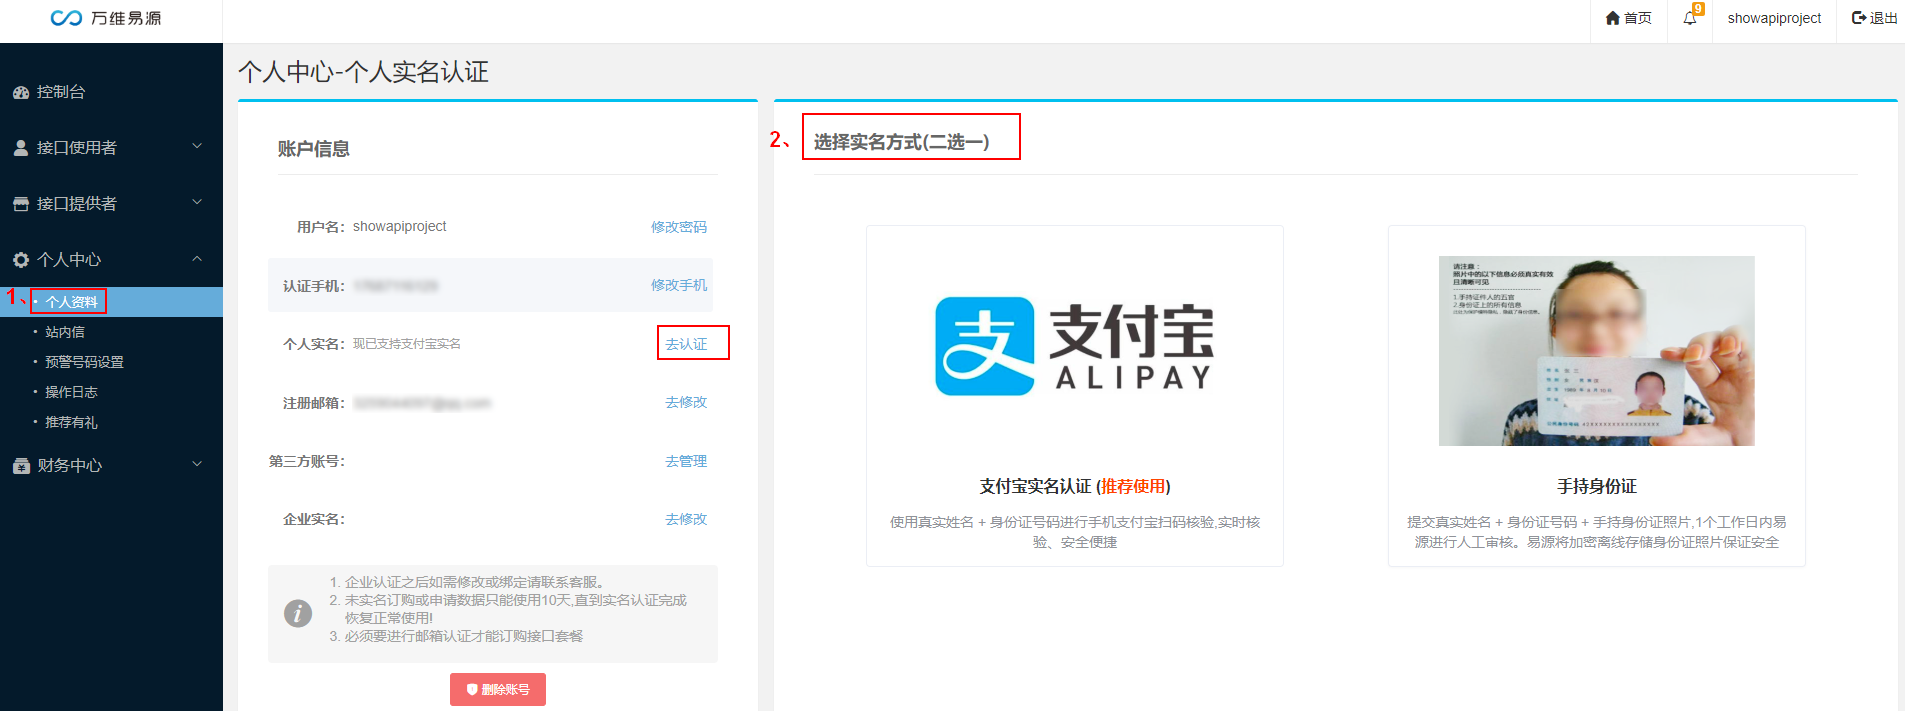Open 操作日志 in the sidebar
The image size is (1905, 711).
[x=72, y=392]
